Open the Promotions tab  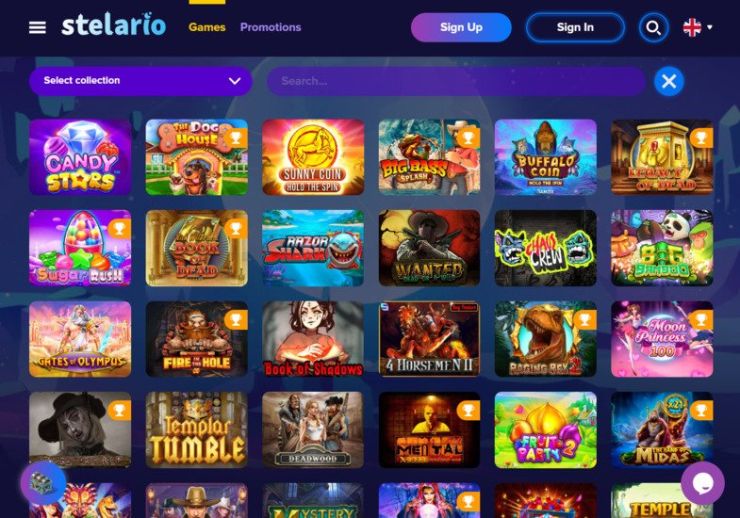[270, 27]
